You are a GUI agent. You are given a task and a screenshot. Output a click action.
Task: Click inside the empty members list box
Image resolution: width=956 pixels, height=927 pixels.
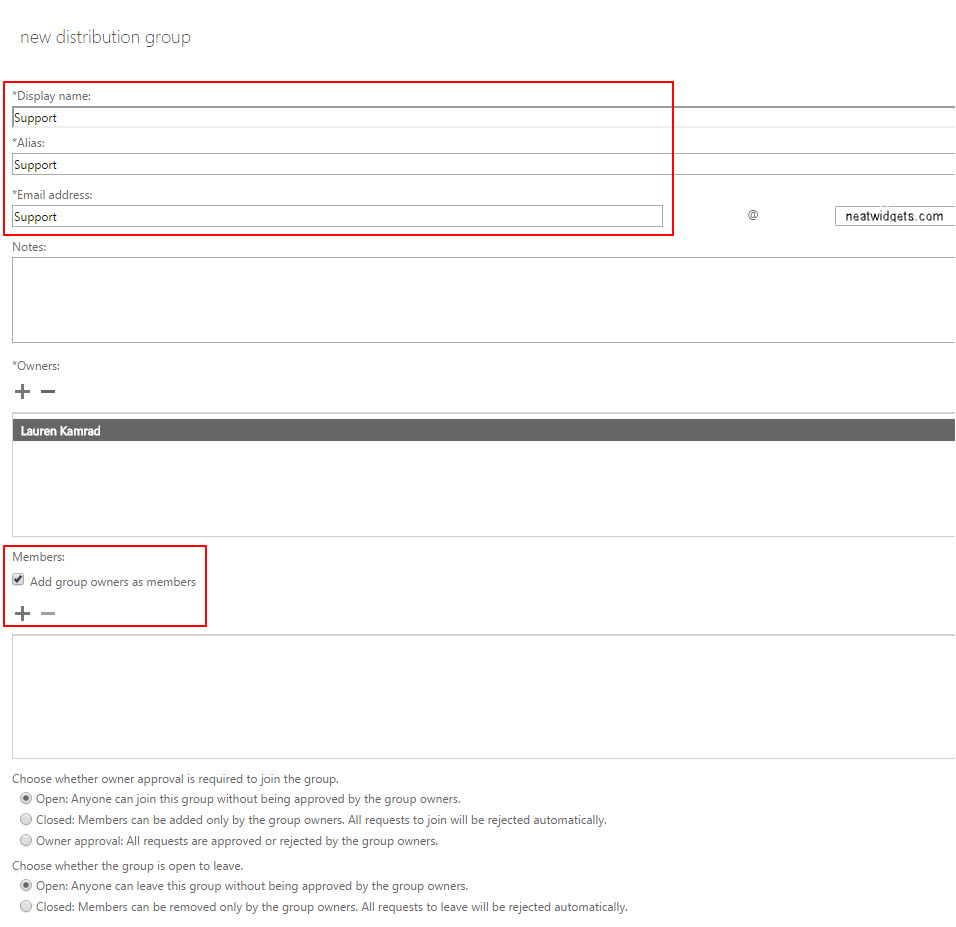click(483, 697)
